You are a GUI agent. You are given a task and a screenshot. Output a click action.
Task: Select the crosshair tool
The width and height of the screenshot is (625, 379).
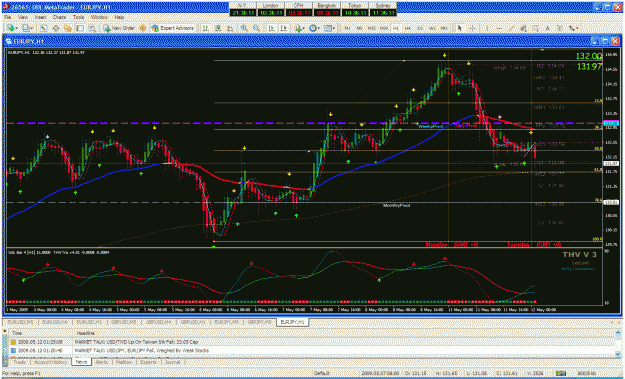[x=472, y=28]
